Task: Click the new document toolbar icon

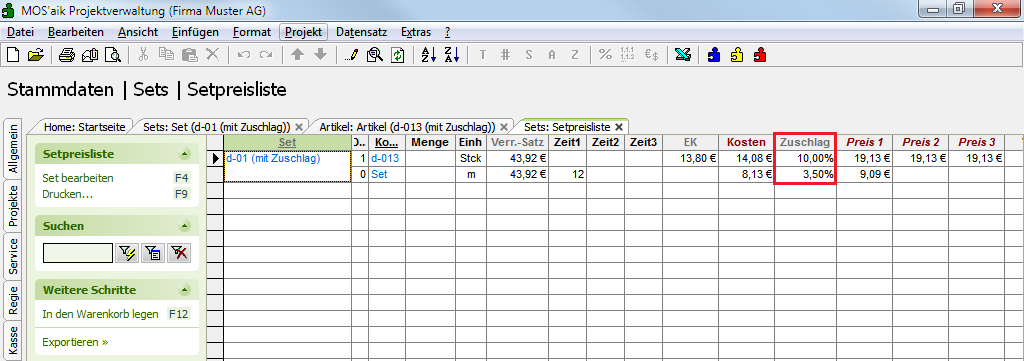Action: tap(13, 55)
